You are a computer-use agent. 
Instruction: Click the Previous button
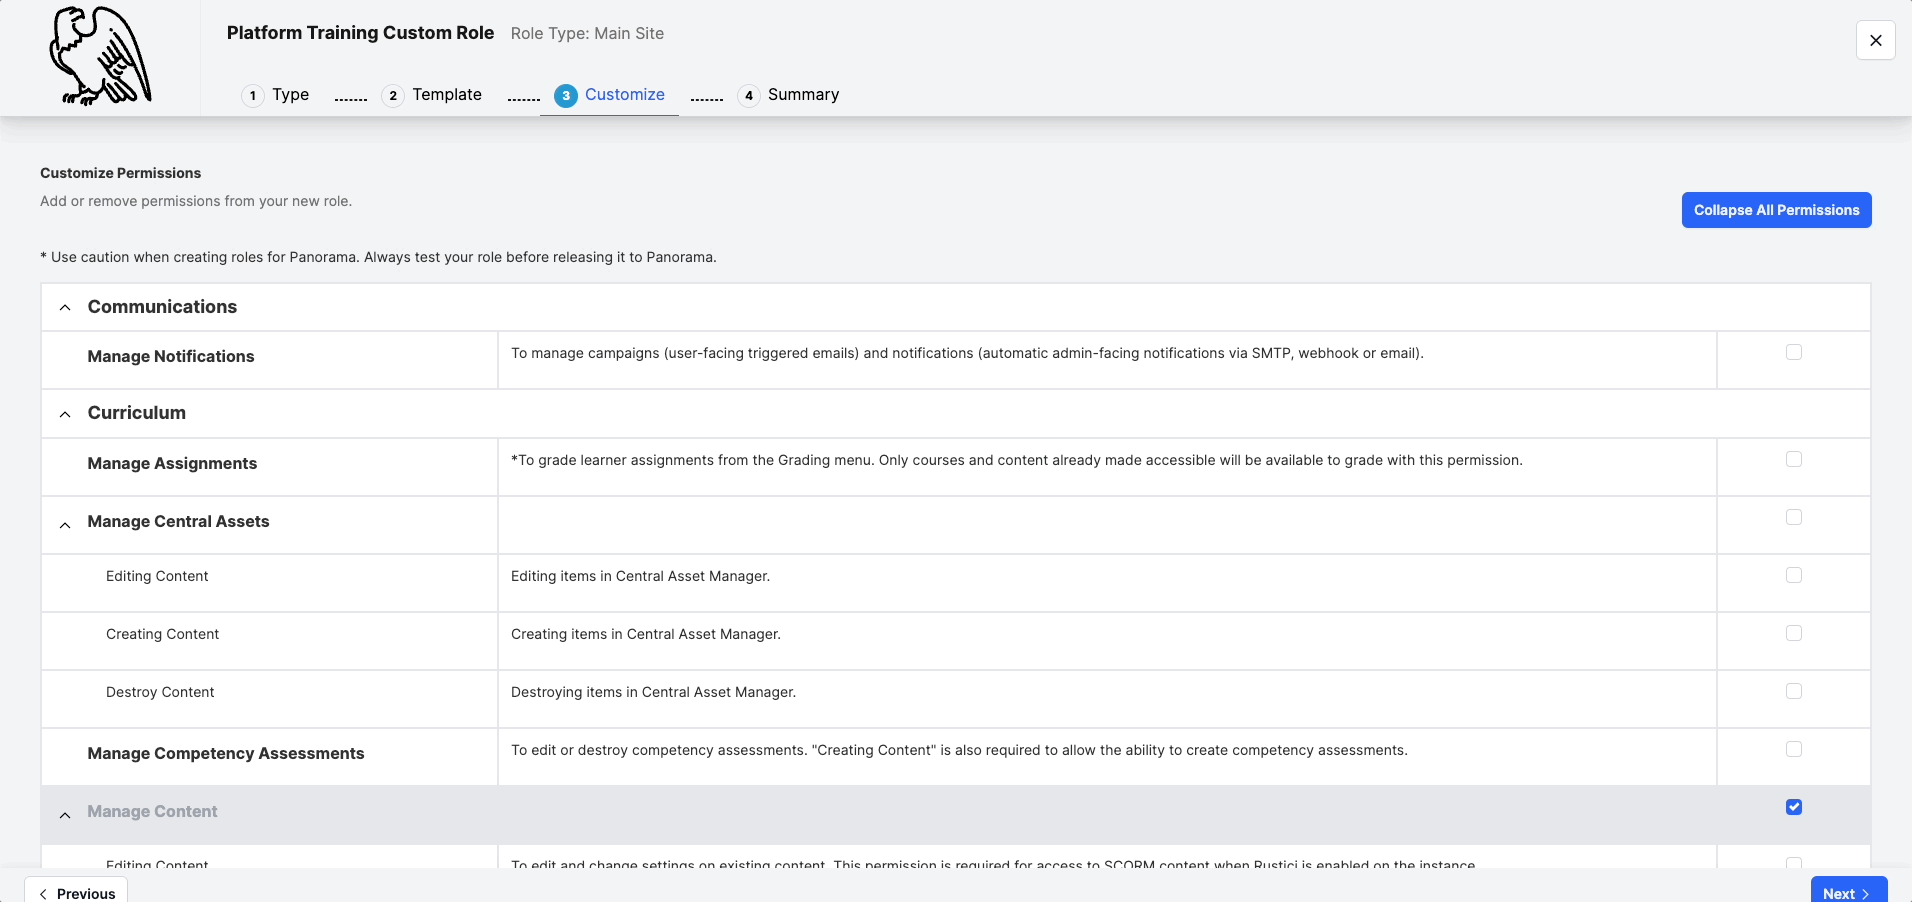pyautogui.click(x=76, y=892)
